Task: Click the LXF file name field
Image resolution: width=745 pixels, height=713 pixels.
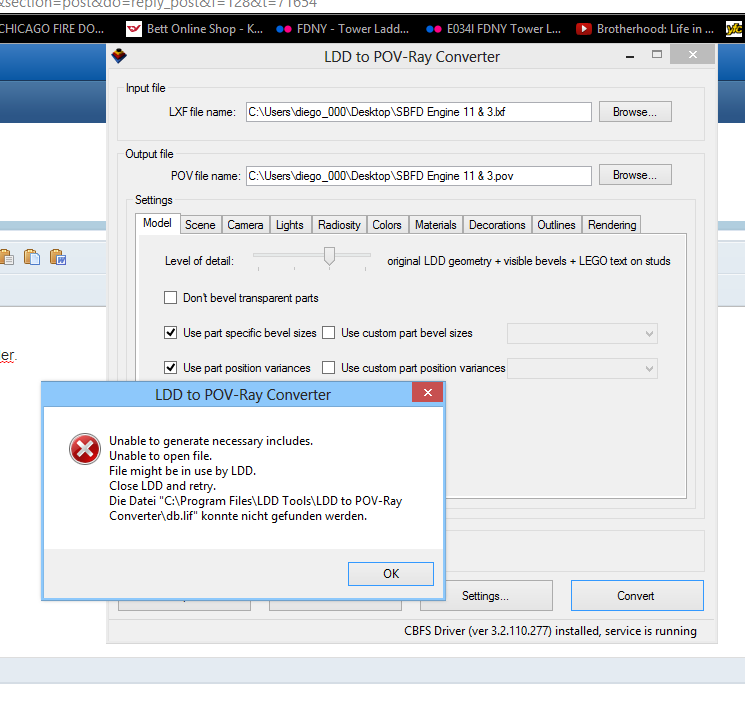Action: point(418,112)
